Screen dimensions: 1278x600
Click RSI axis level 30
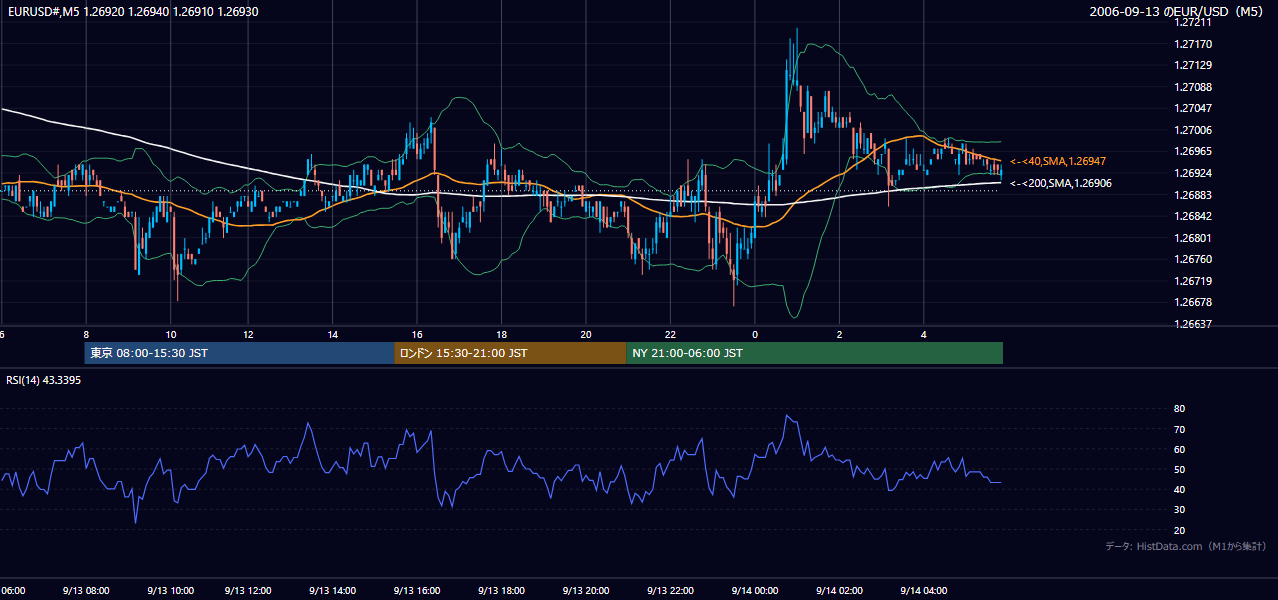pyautogui.click(x=1180, y=510)
